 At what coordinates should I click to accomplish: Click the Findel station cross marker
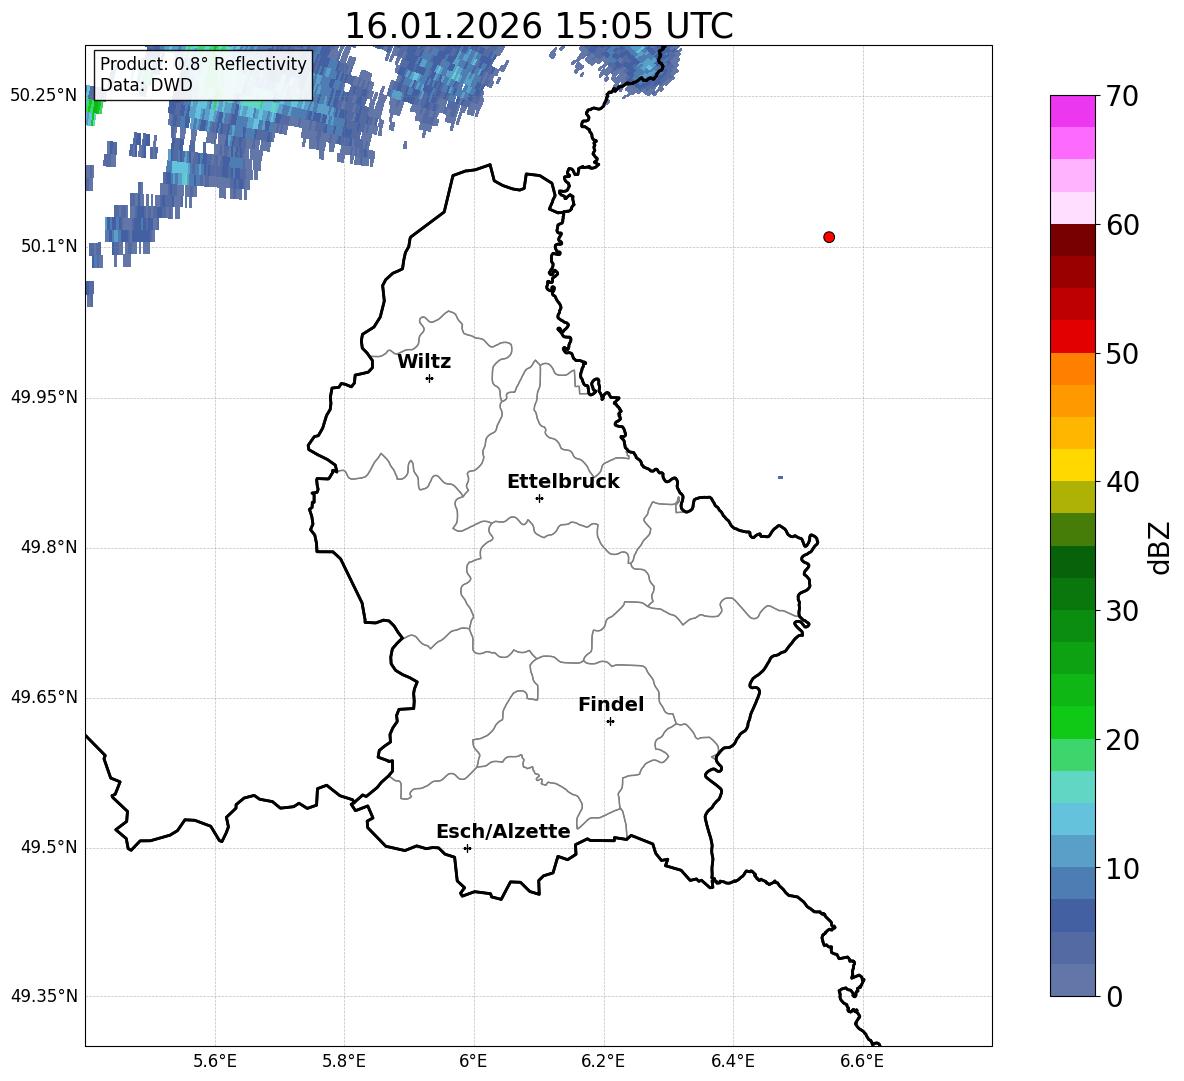(611, 722)
